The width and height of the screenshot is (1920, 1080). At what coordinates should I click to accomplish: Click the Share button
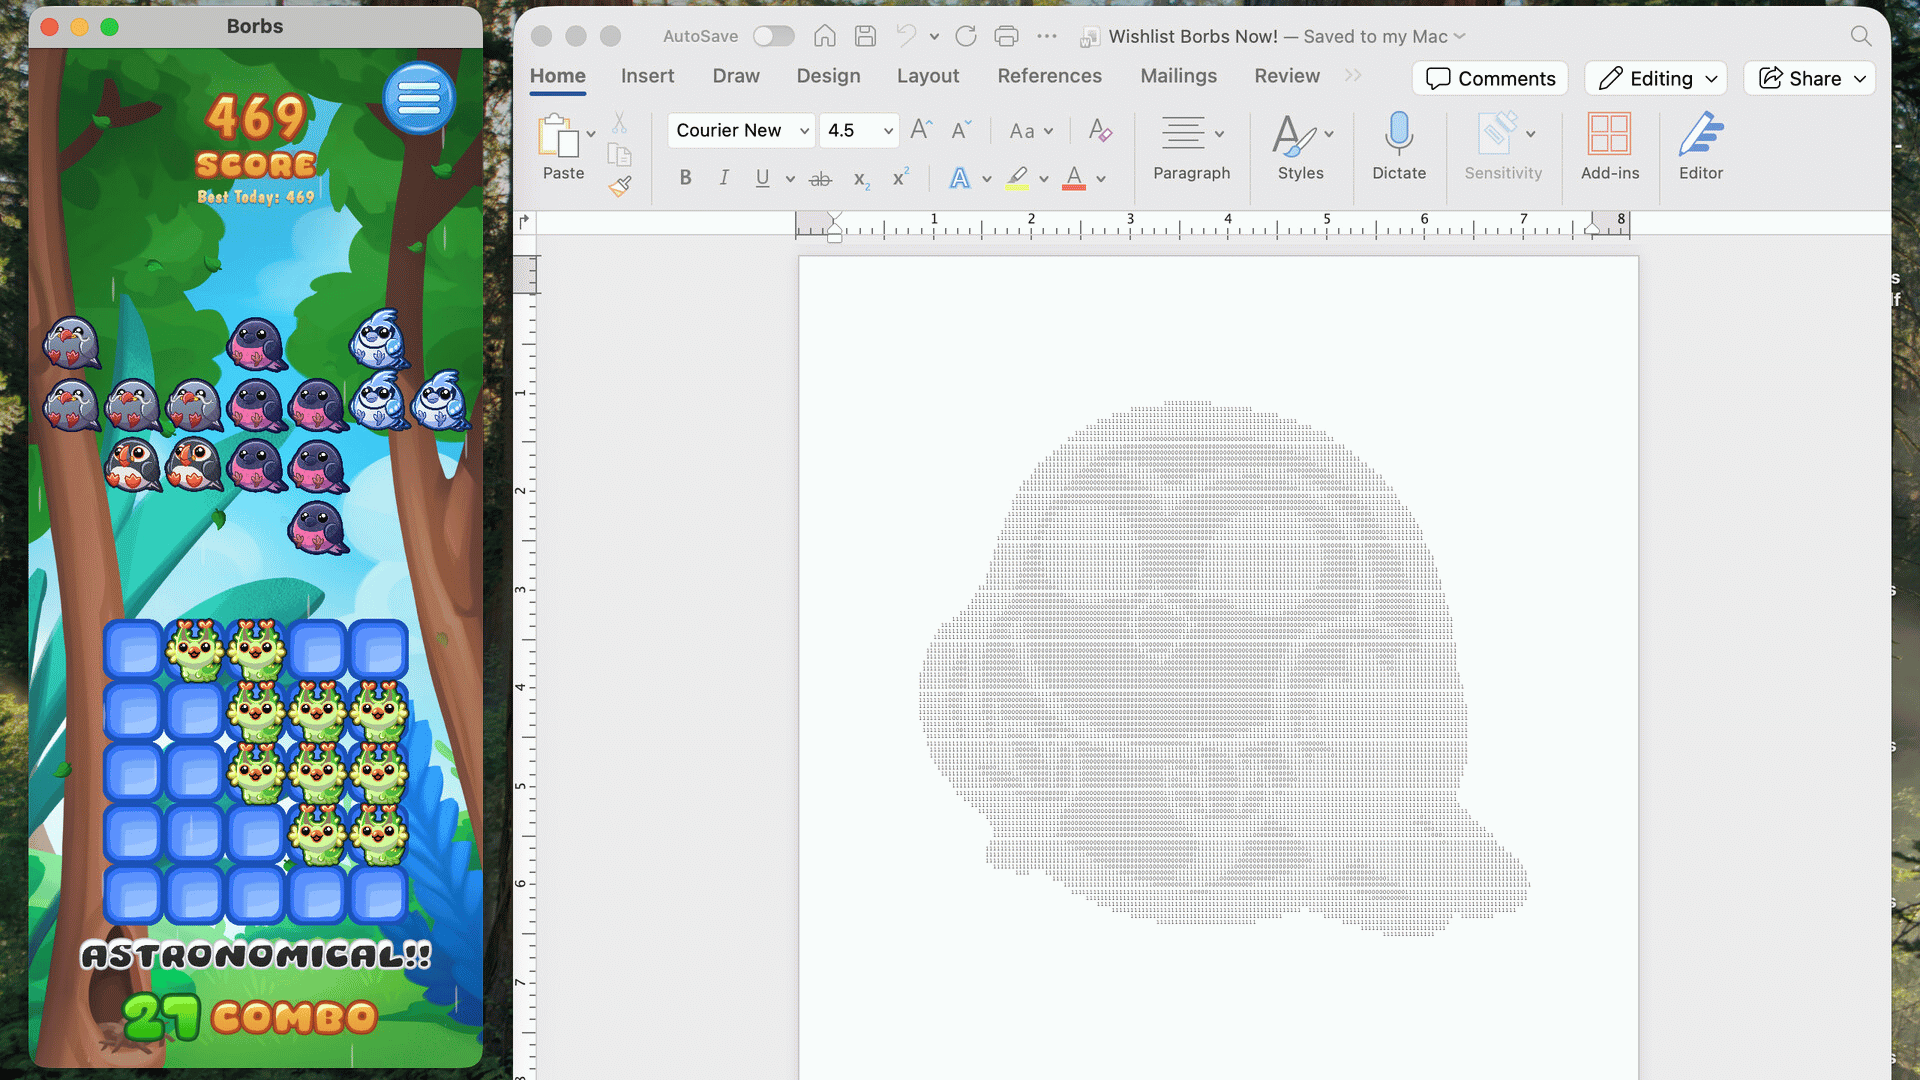1810,78
